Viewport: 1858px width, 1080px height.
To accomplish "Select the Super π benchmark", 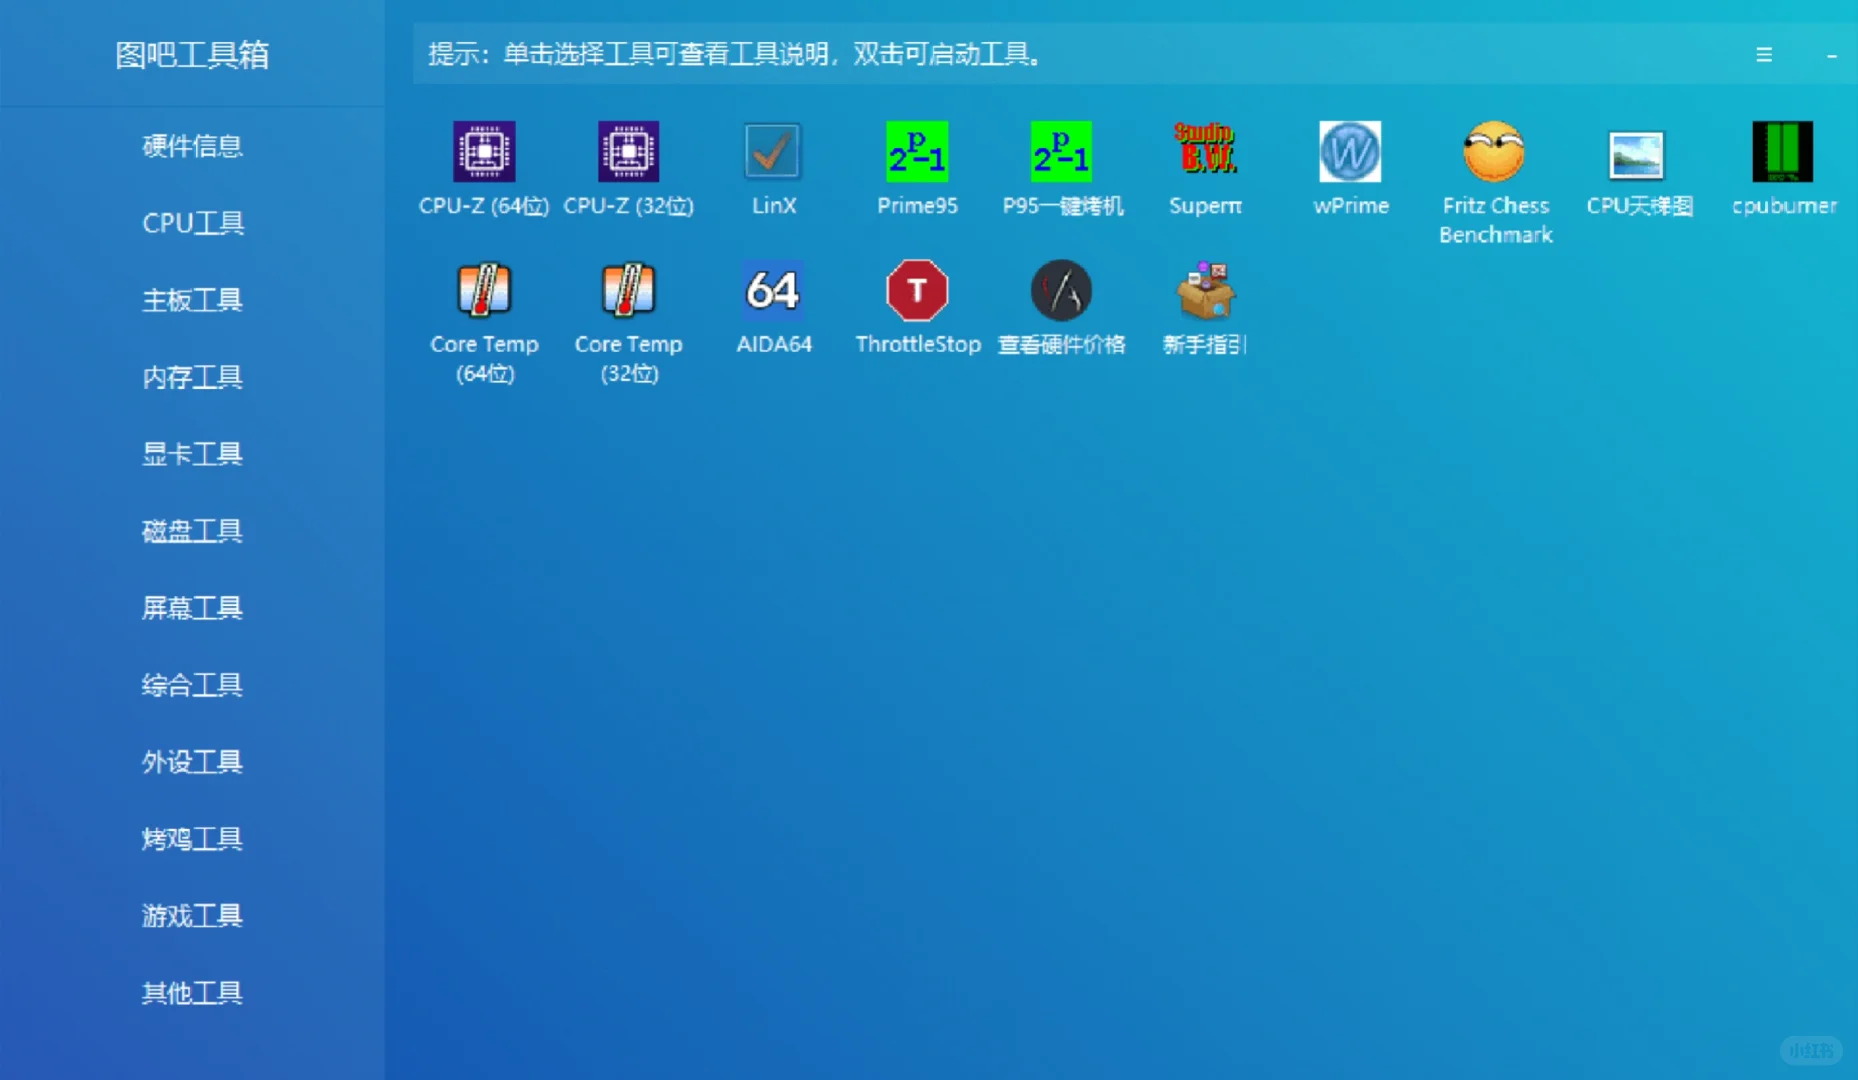I will [x=1204, y=152].
